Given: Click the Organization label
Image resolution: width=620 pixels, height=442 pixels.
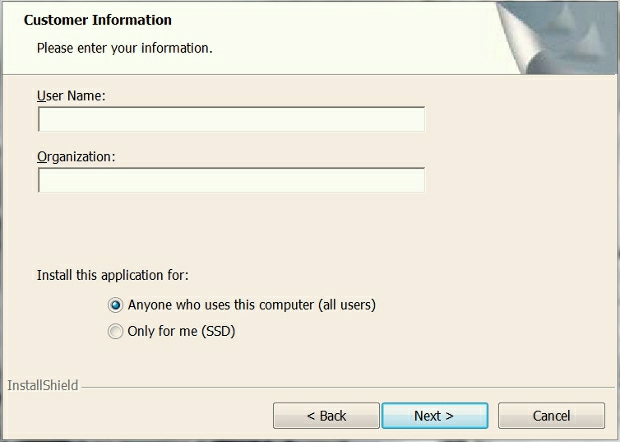Looking at the screenshot, I should [76, 156].
